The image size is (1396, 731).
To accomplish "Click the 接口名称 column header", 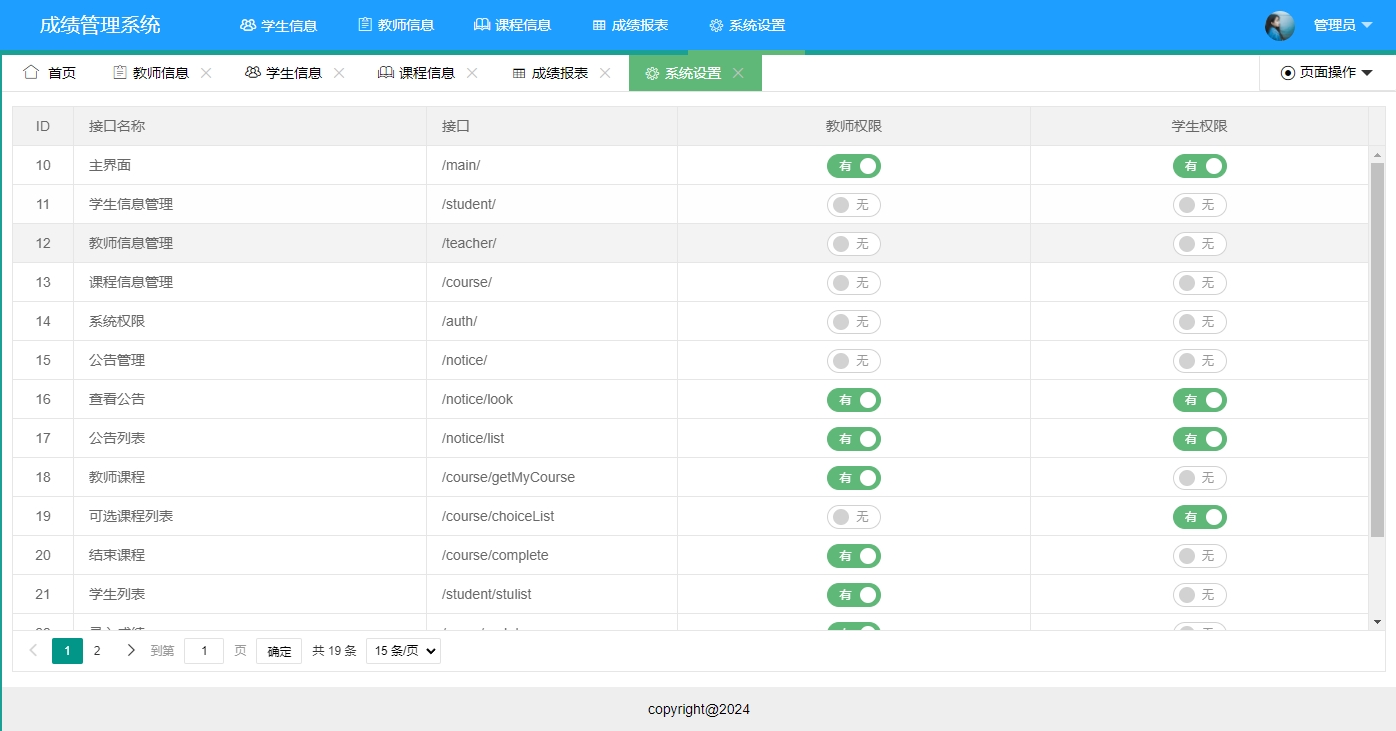I will click(250, 126).
